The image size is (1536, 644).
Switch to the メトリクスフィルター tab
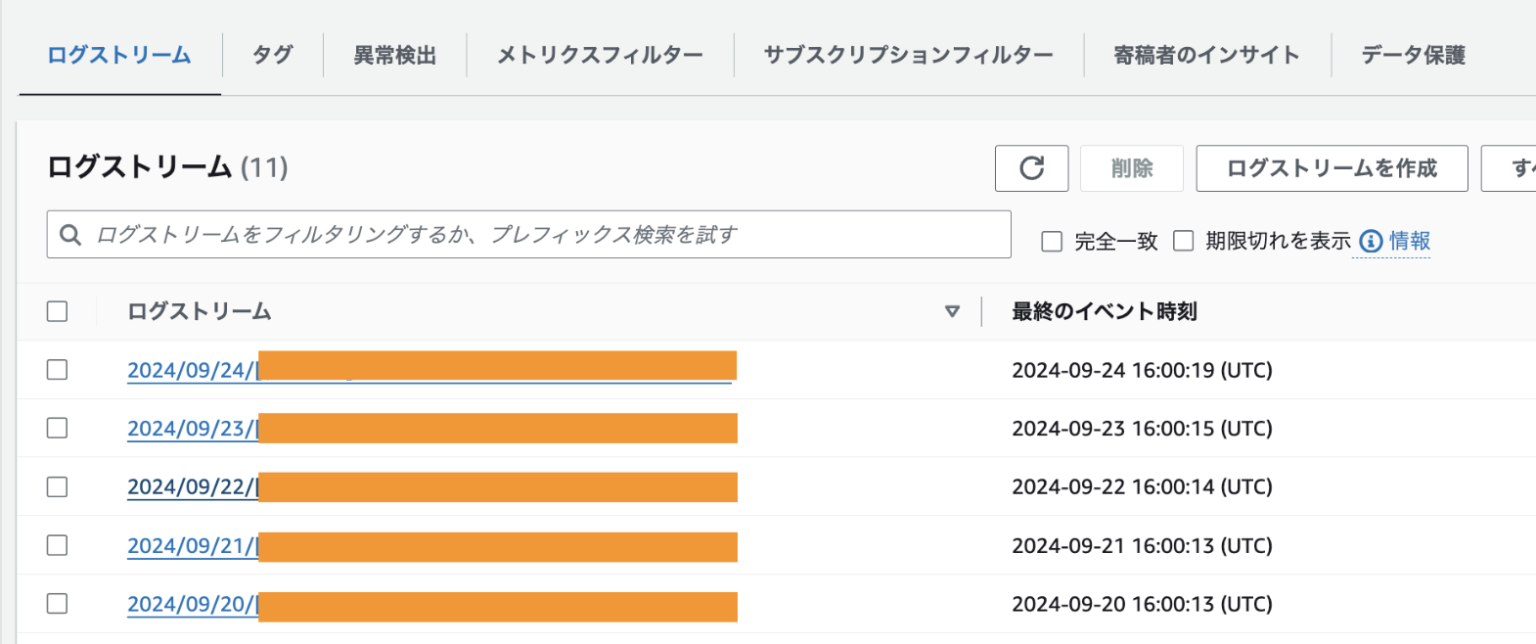pyautogui.click(x=599, y=55)
